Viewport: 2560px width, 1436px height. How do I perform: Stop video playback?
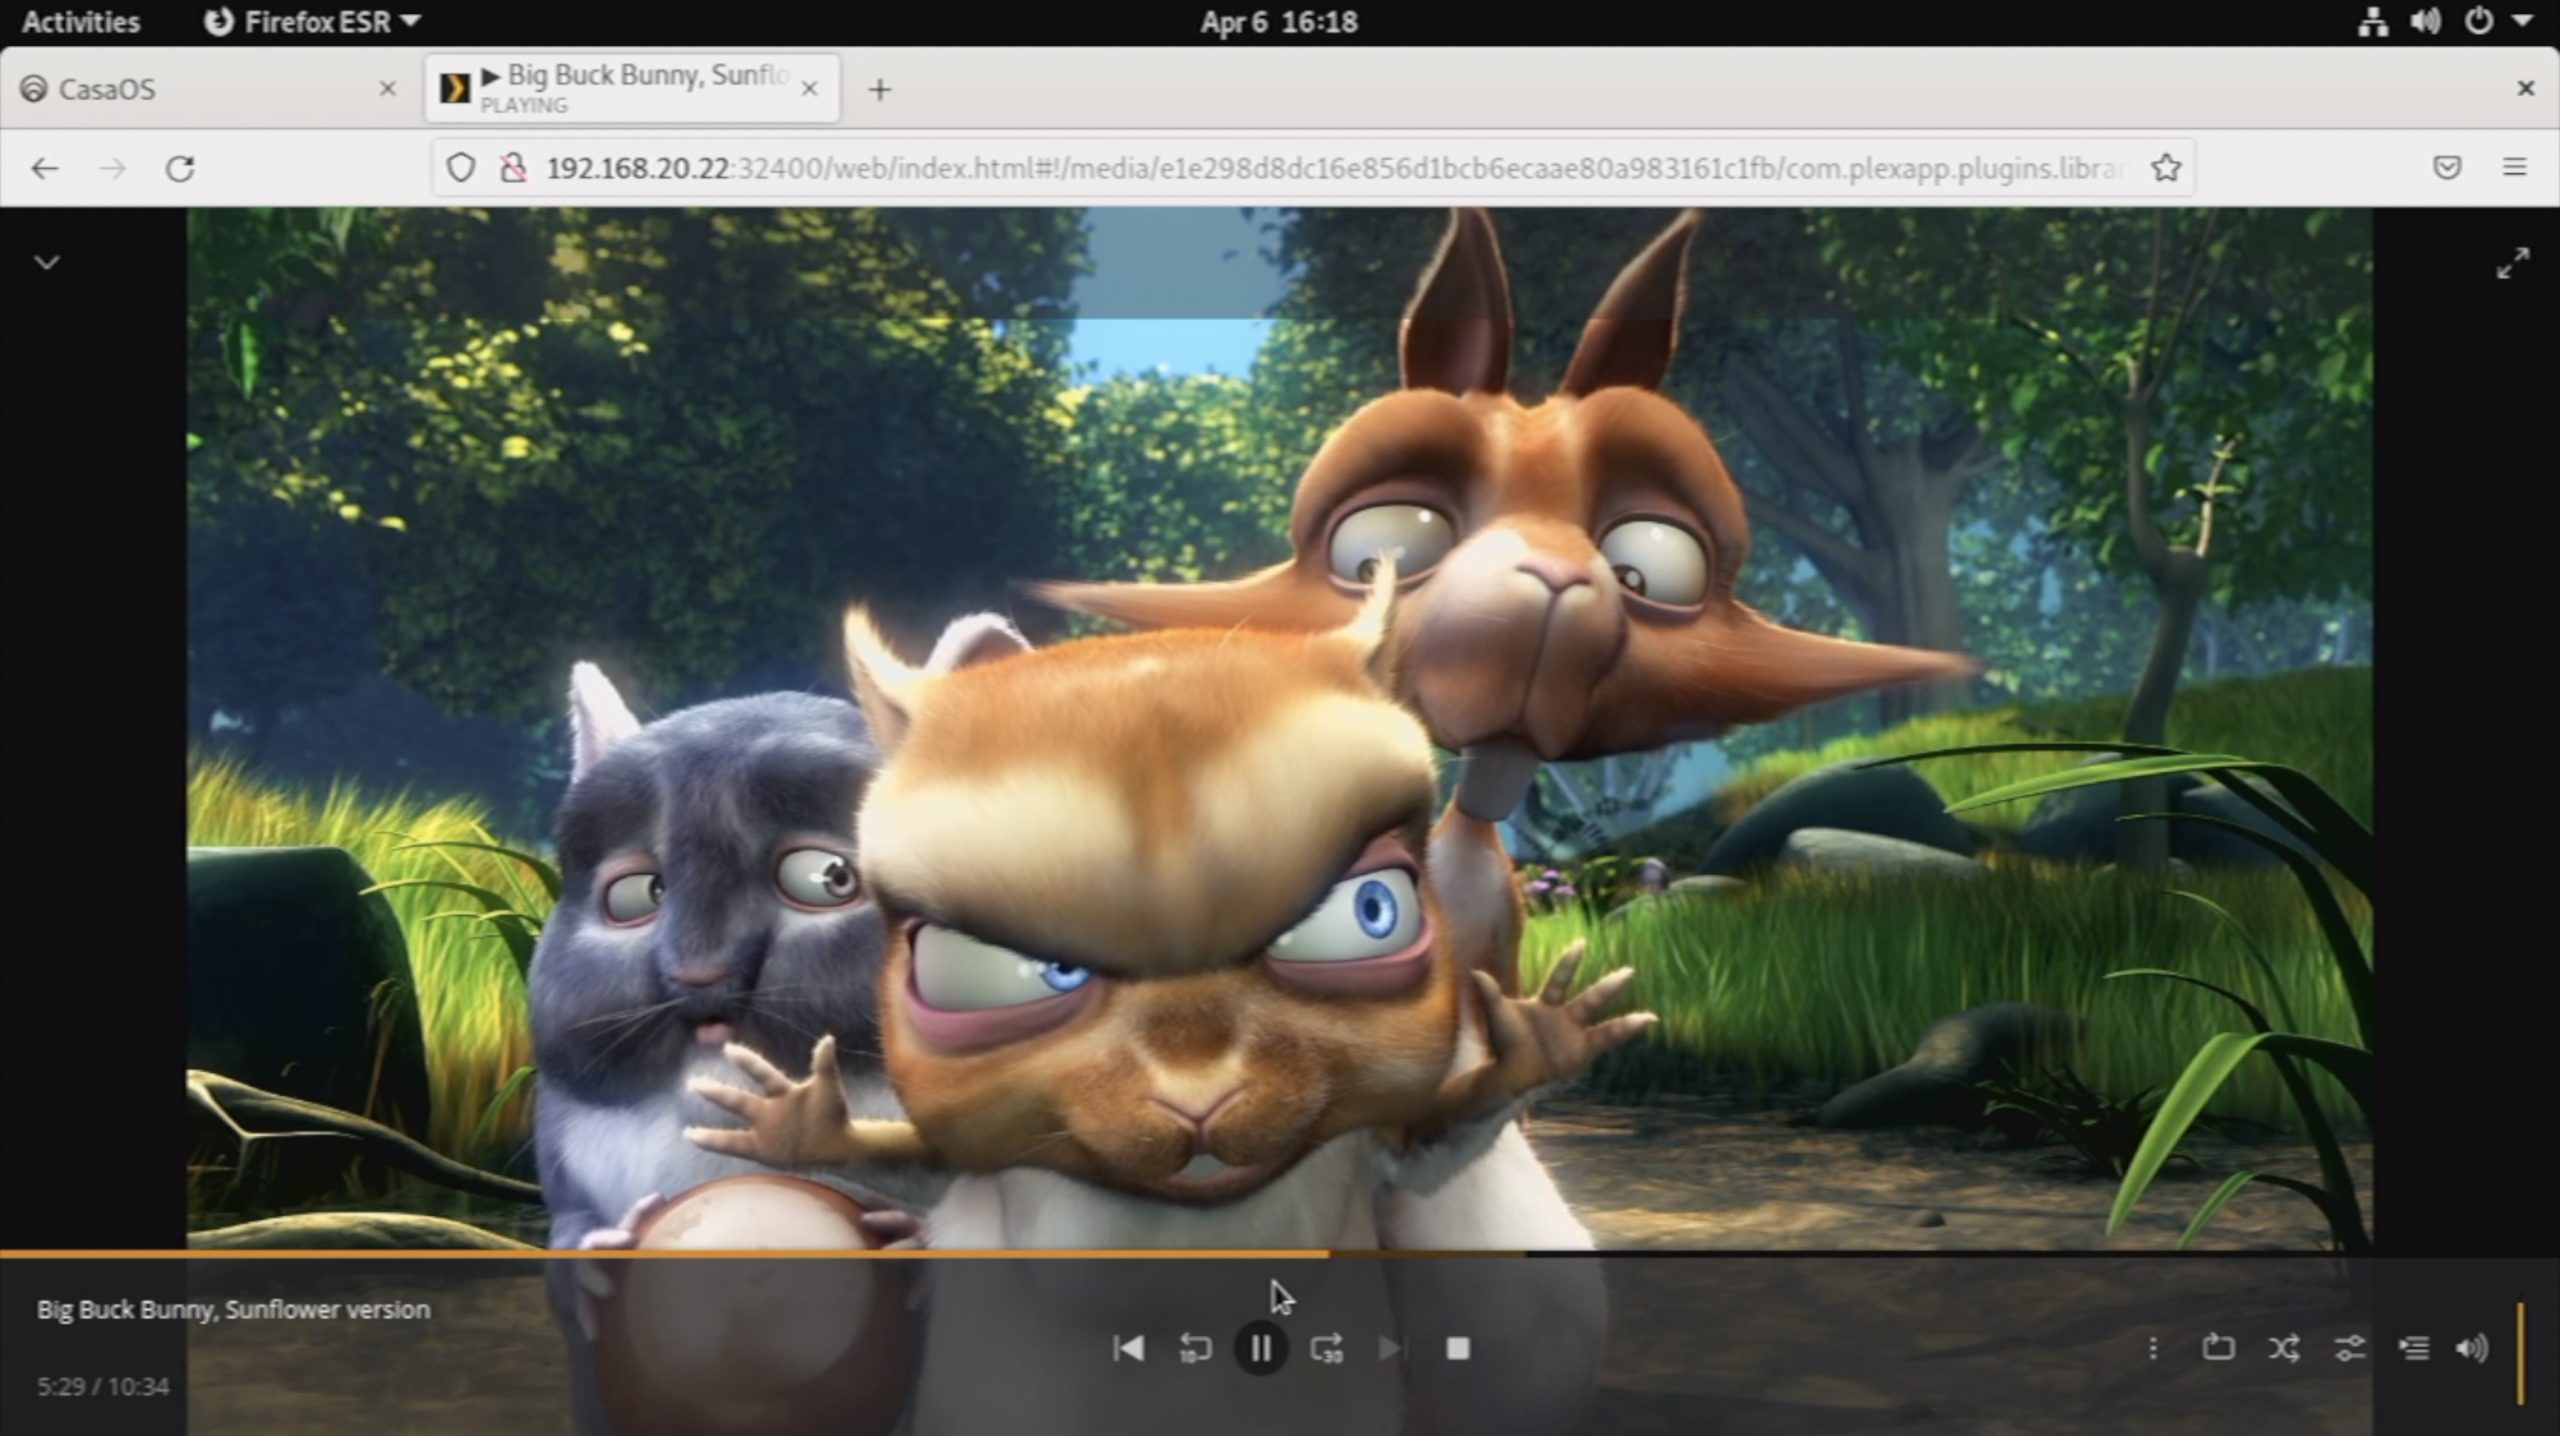pyautogui.click(x=1457, y=1348)
